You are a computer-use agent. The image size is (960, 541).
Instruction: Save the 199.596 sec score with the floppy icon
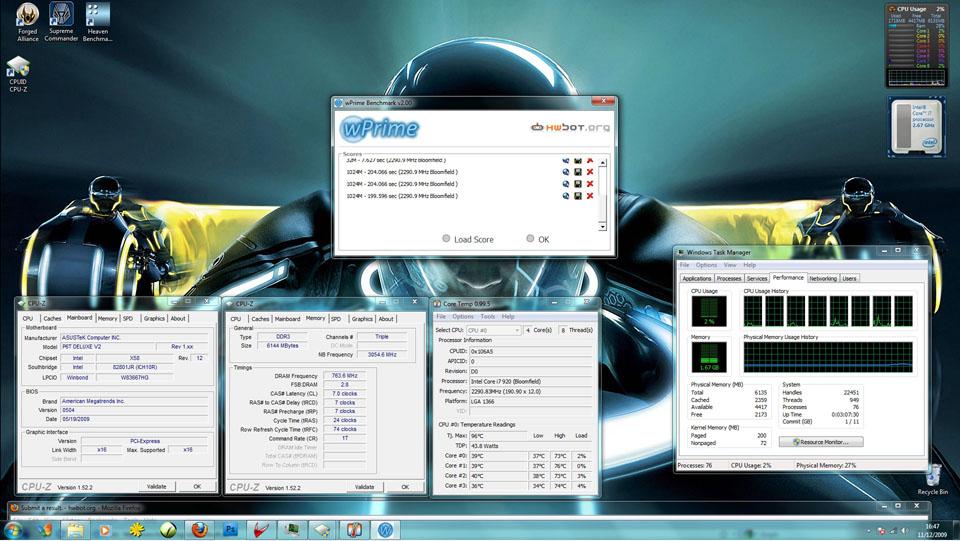[x=577, y=196]
